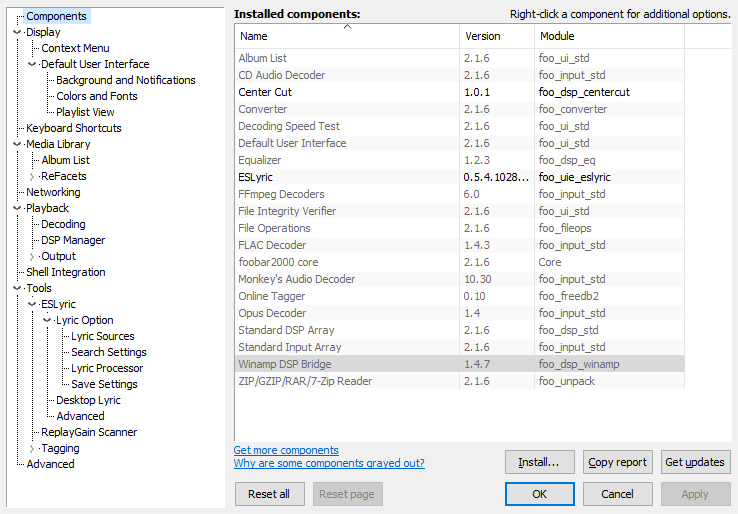Screen dimensions: 738x514
Task: Expand the ReFacets node
Action: pyautogui.click(x=32, y=176)
